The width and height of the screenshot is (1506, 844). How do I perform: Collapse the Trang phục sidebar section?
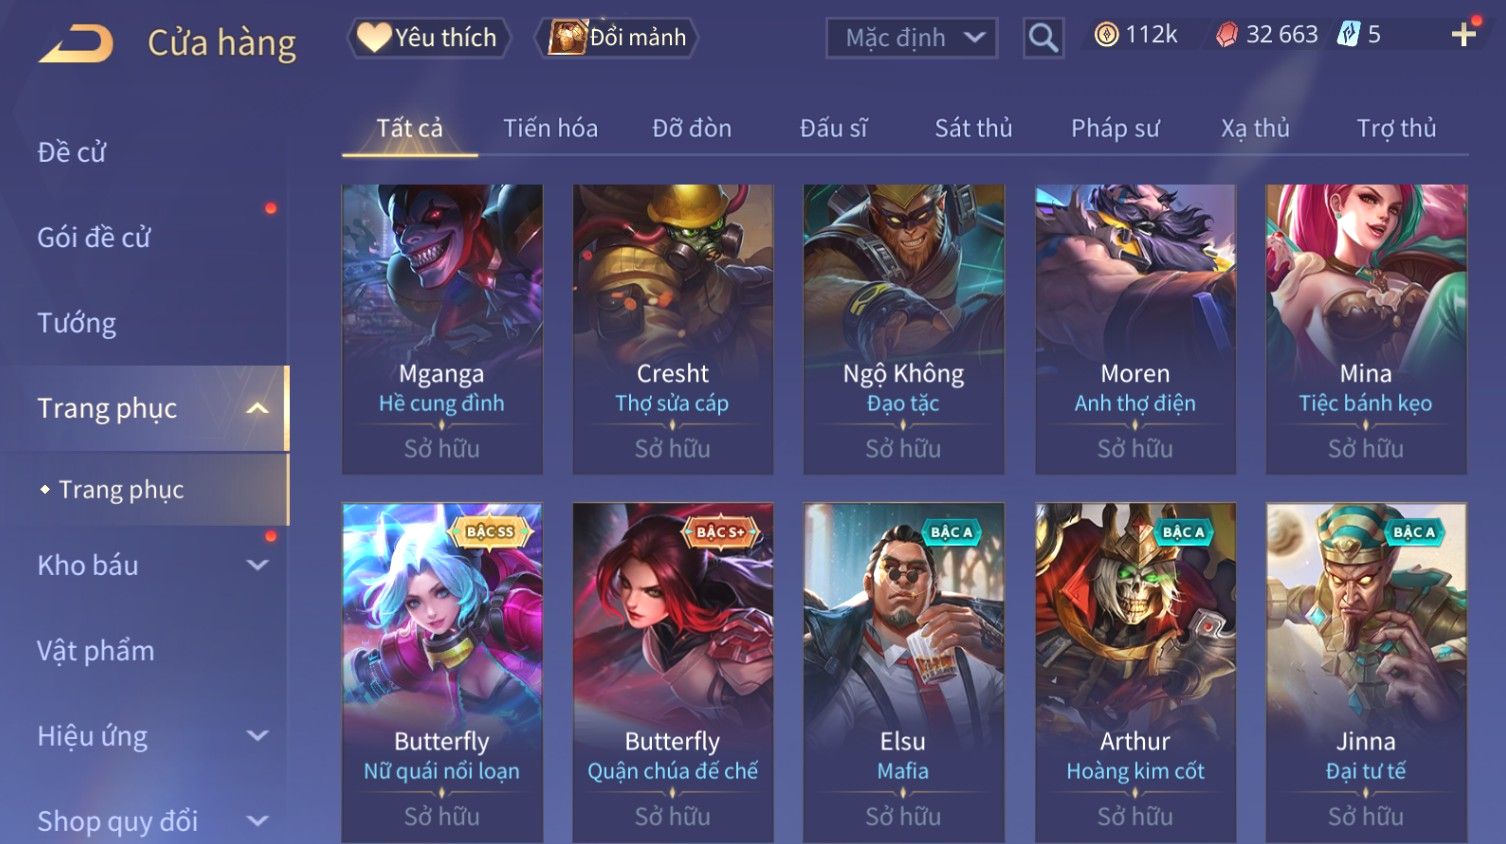[x=257, y=408]
